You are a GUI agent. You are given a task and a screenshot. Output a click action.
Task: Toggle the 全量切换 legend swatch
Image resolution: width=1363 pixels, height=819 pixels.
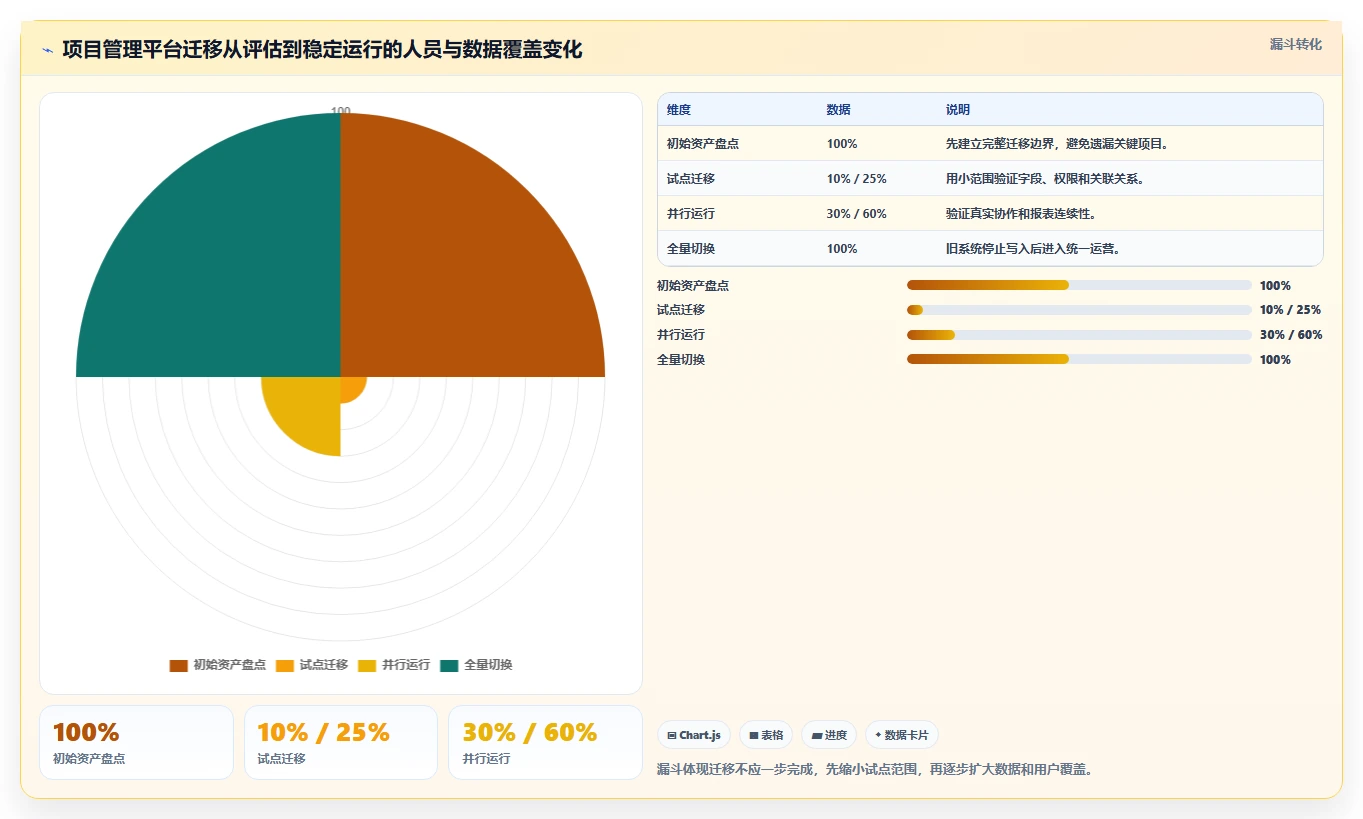[x=449, y=665]
